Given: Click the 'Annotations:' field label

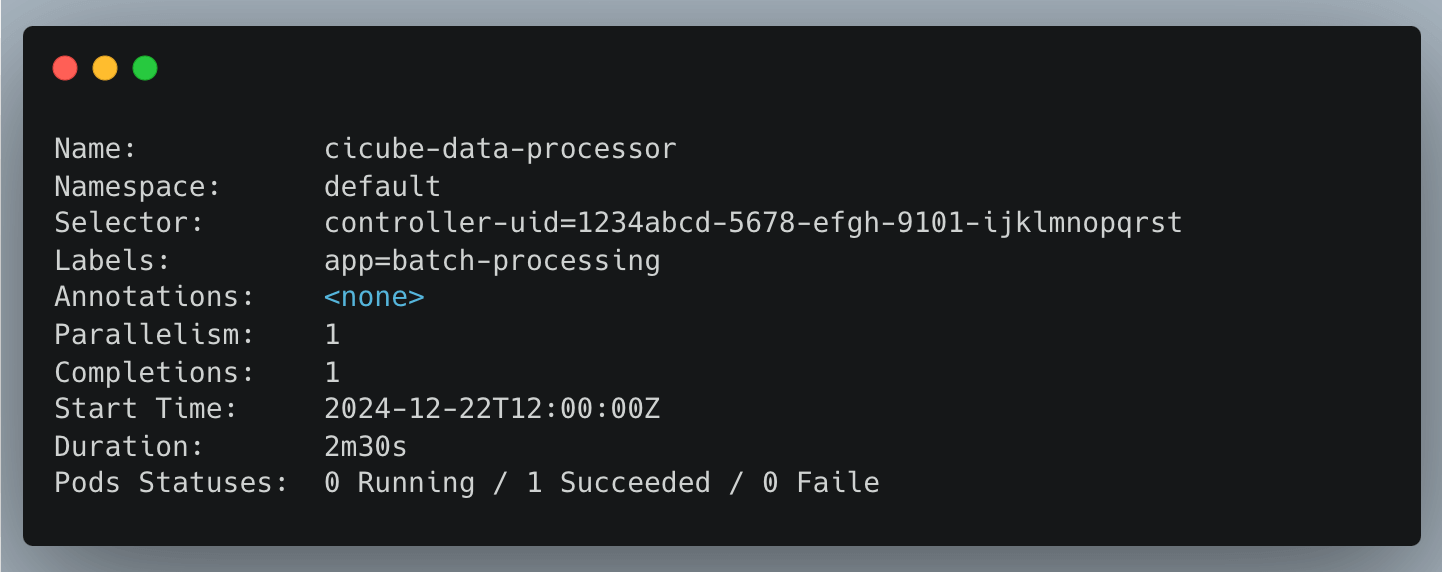Looking at the screenshot, I should click(x=154, y=298).
